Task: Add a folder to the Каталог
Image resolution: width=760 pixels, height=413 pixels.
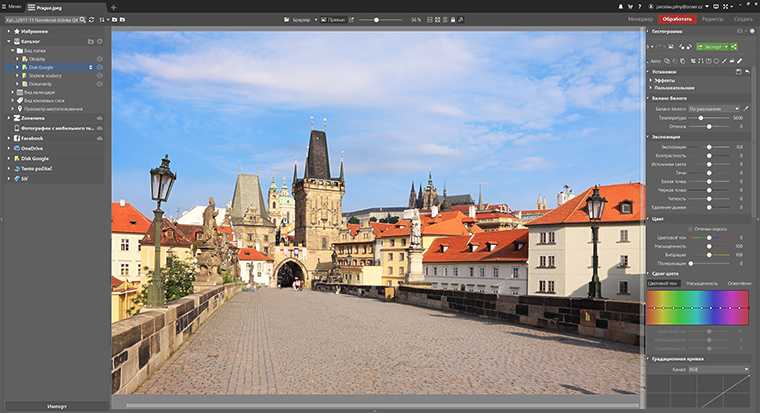Action: pyautogui.click(x=91, y=42)
